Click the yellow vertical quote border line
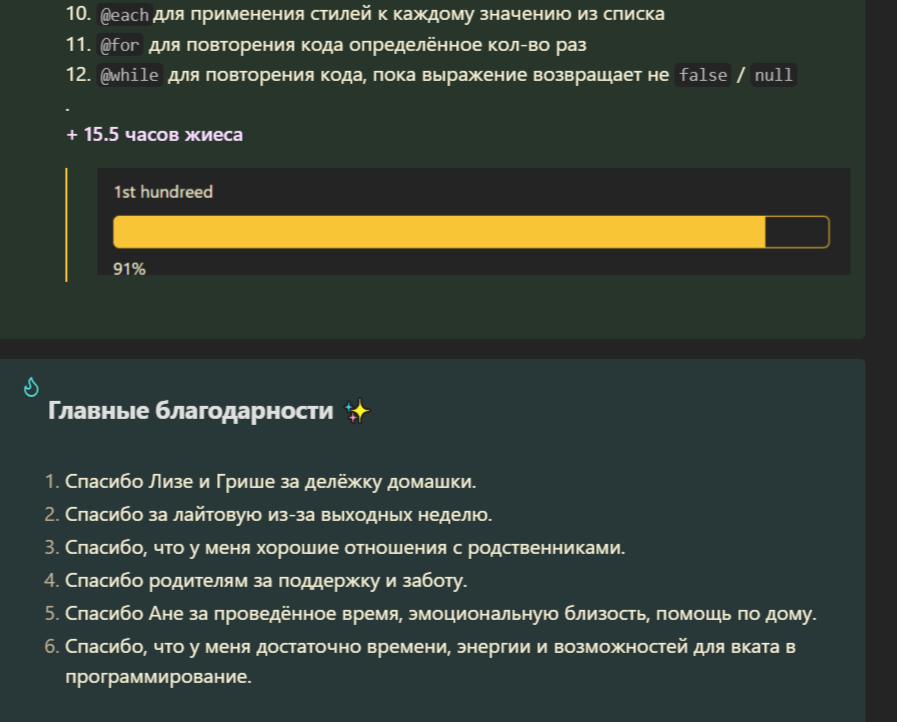 click(x=66, y=225)
